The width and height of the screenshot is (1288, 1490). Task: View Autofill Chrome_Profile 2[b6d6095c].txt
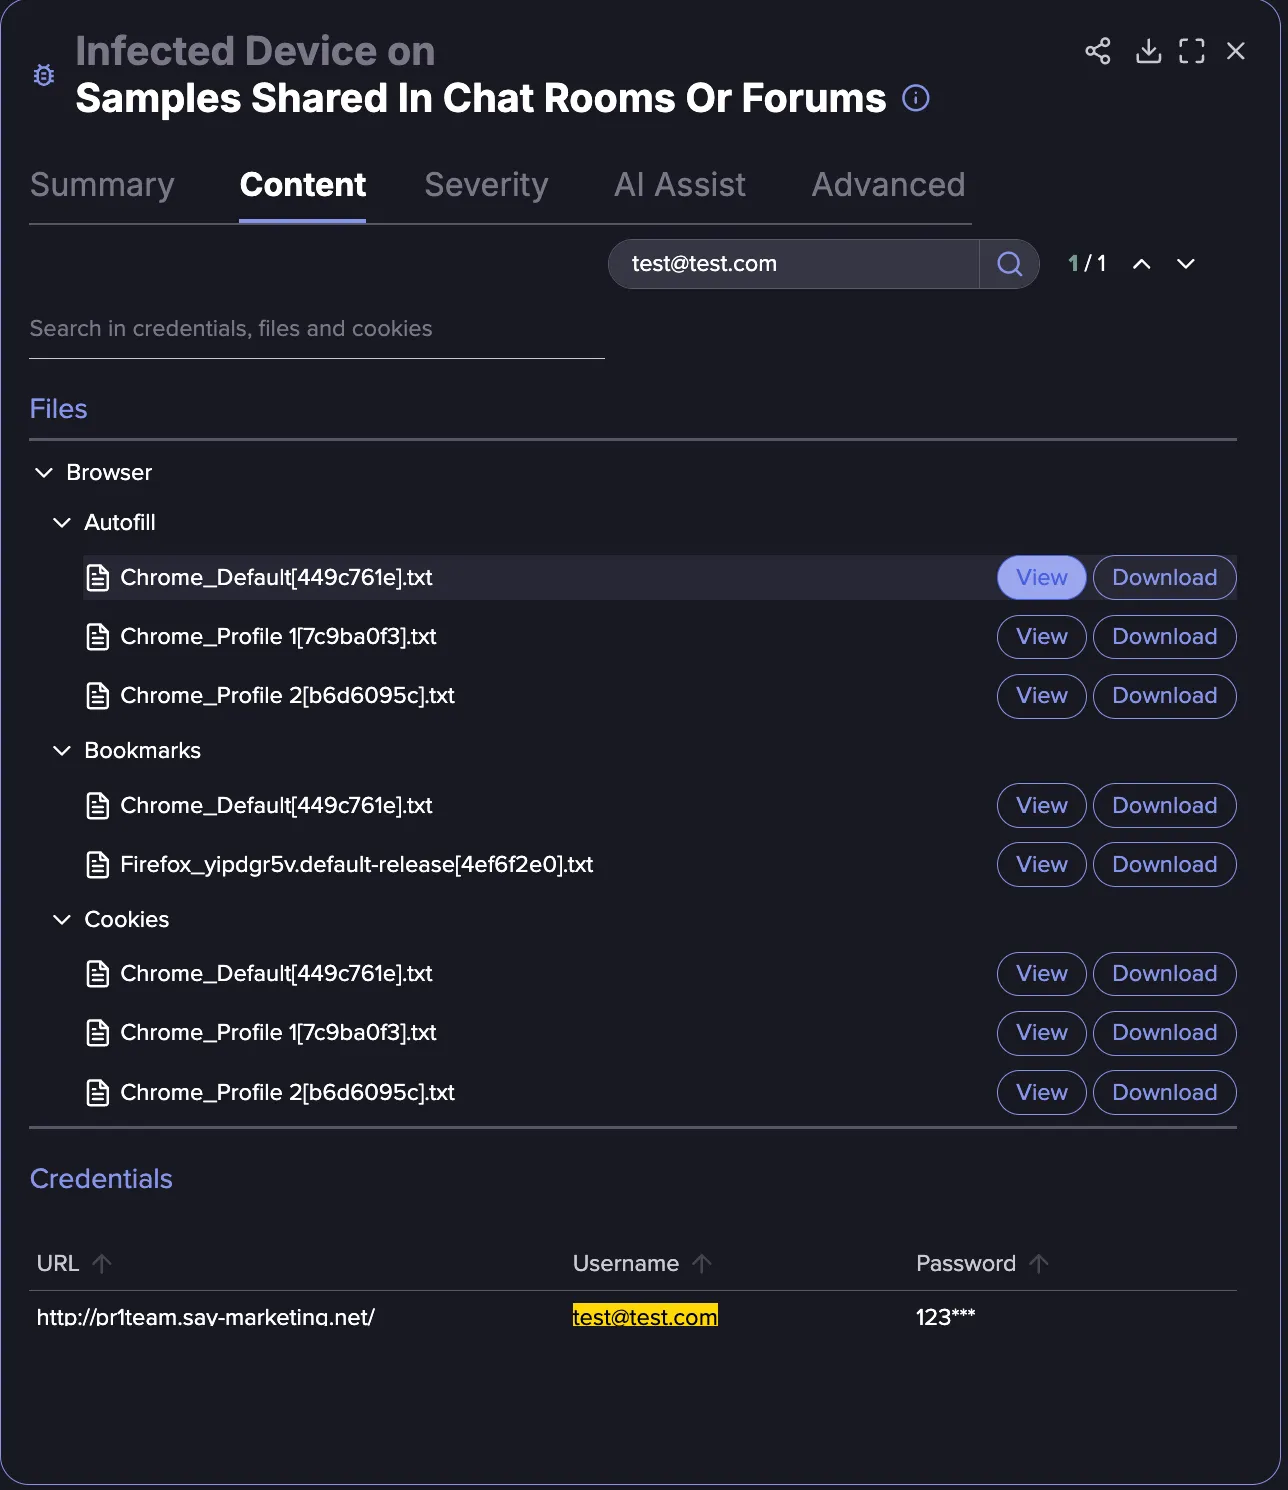1042,696
